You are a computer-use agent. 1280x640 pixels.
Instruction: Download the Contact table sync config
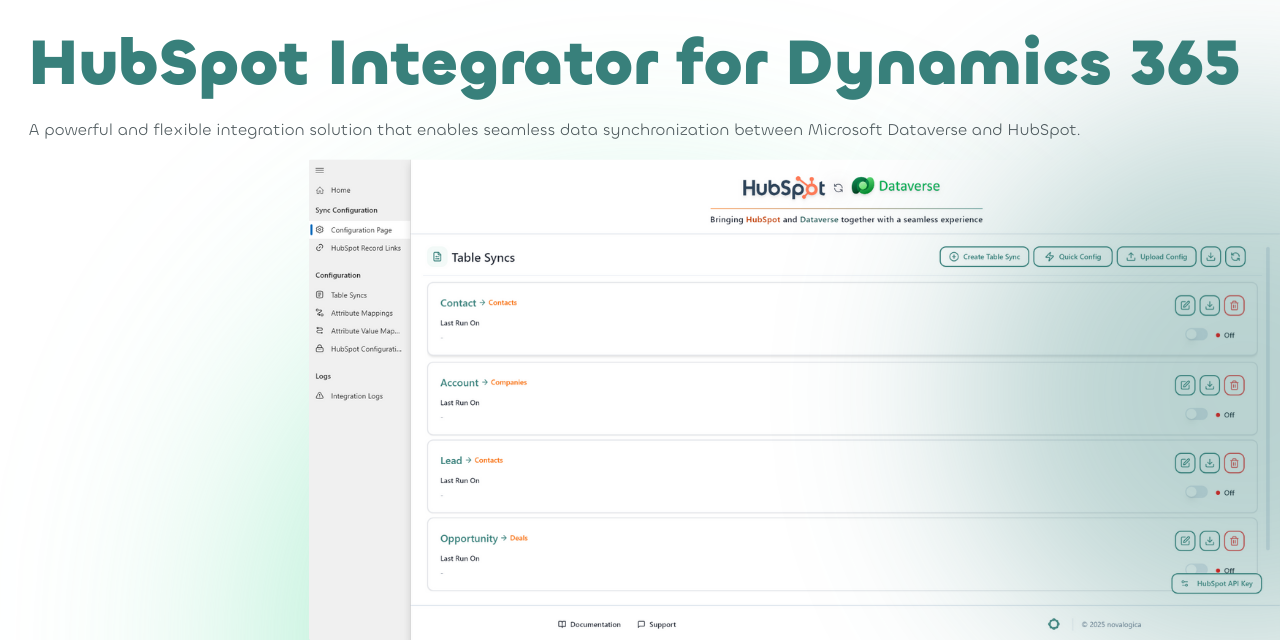(x=1210, y=306)
